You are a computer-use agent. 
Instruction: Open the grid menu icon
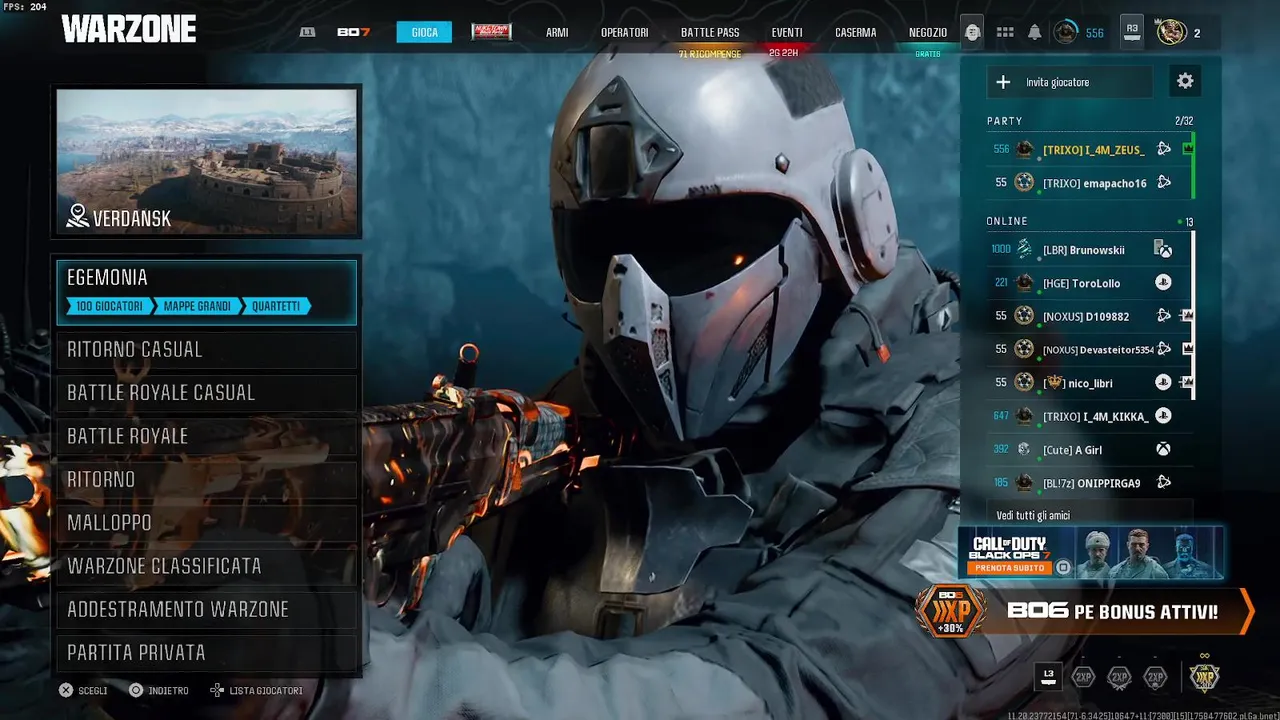pos(1005,32)
